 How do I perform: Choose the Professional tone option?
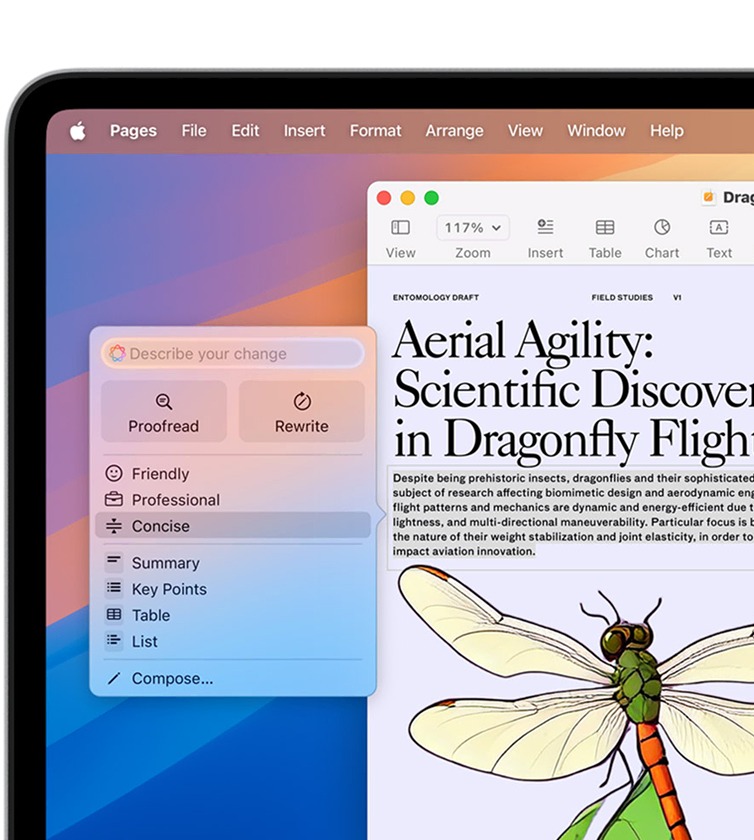click(x=233, y=500)
